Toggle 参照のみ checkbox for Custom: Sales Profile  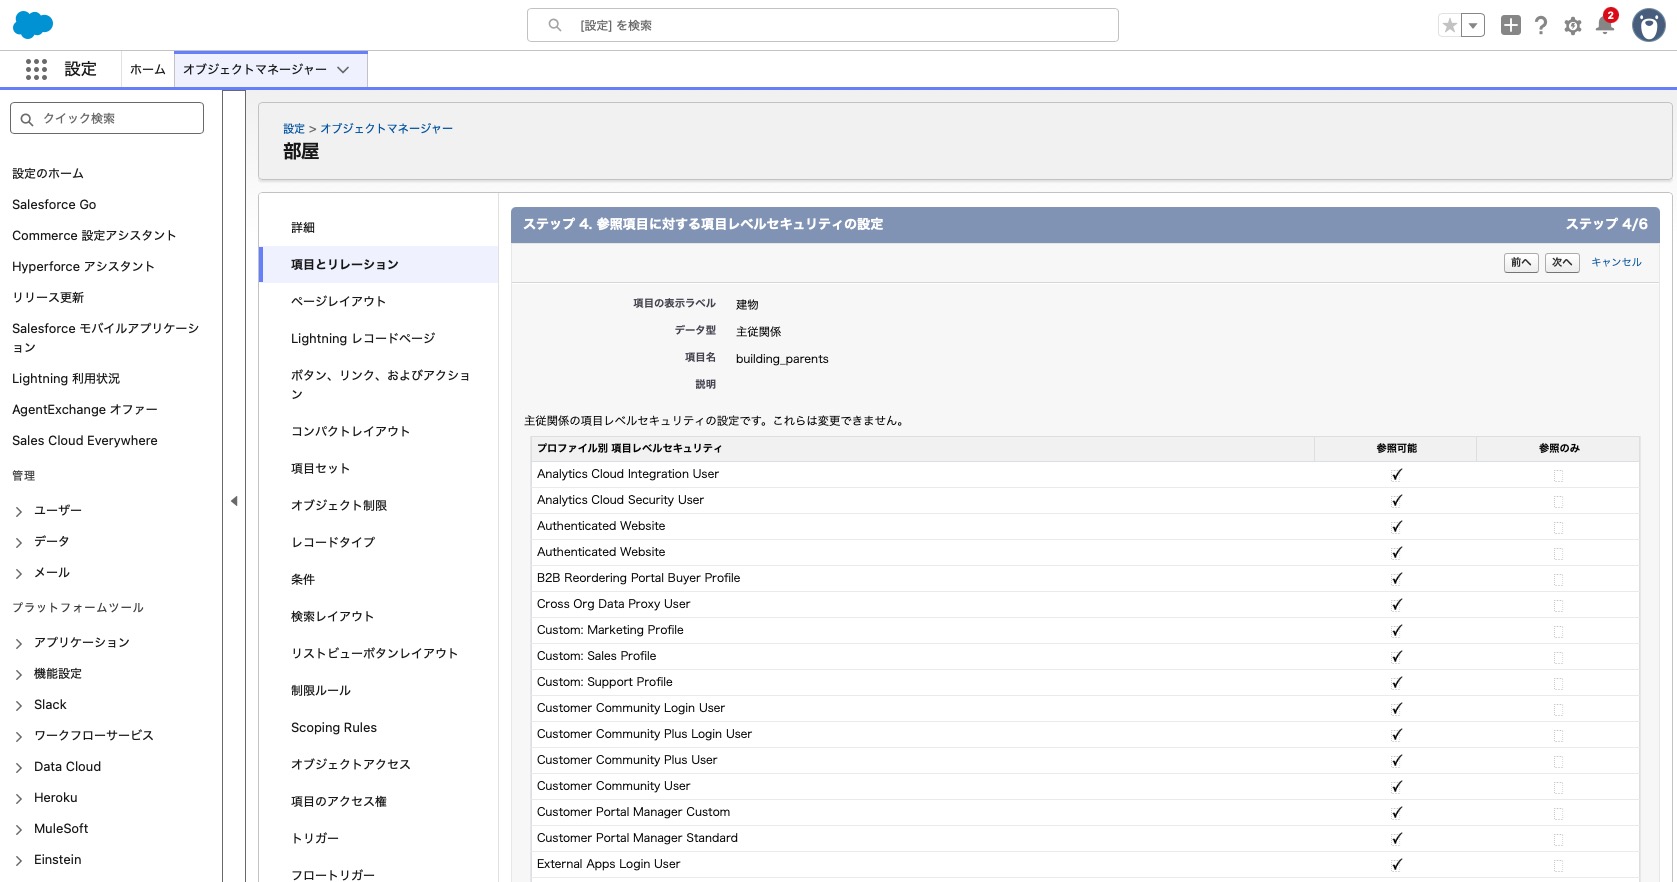[1558, 657]
